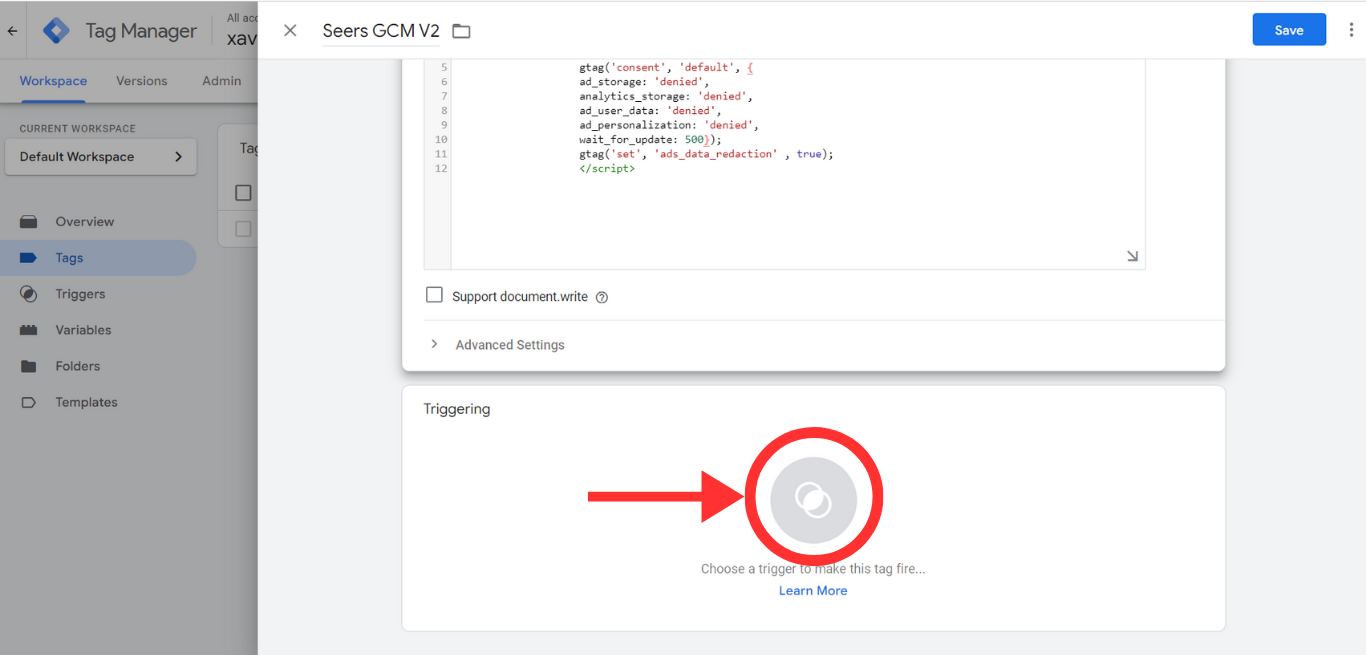Tick the first row checkbox in tags table
1366x655 pixels.
[x=243, y=229]
